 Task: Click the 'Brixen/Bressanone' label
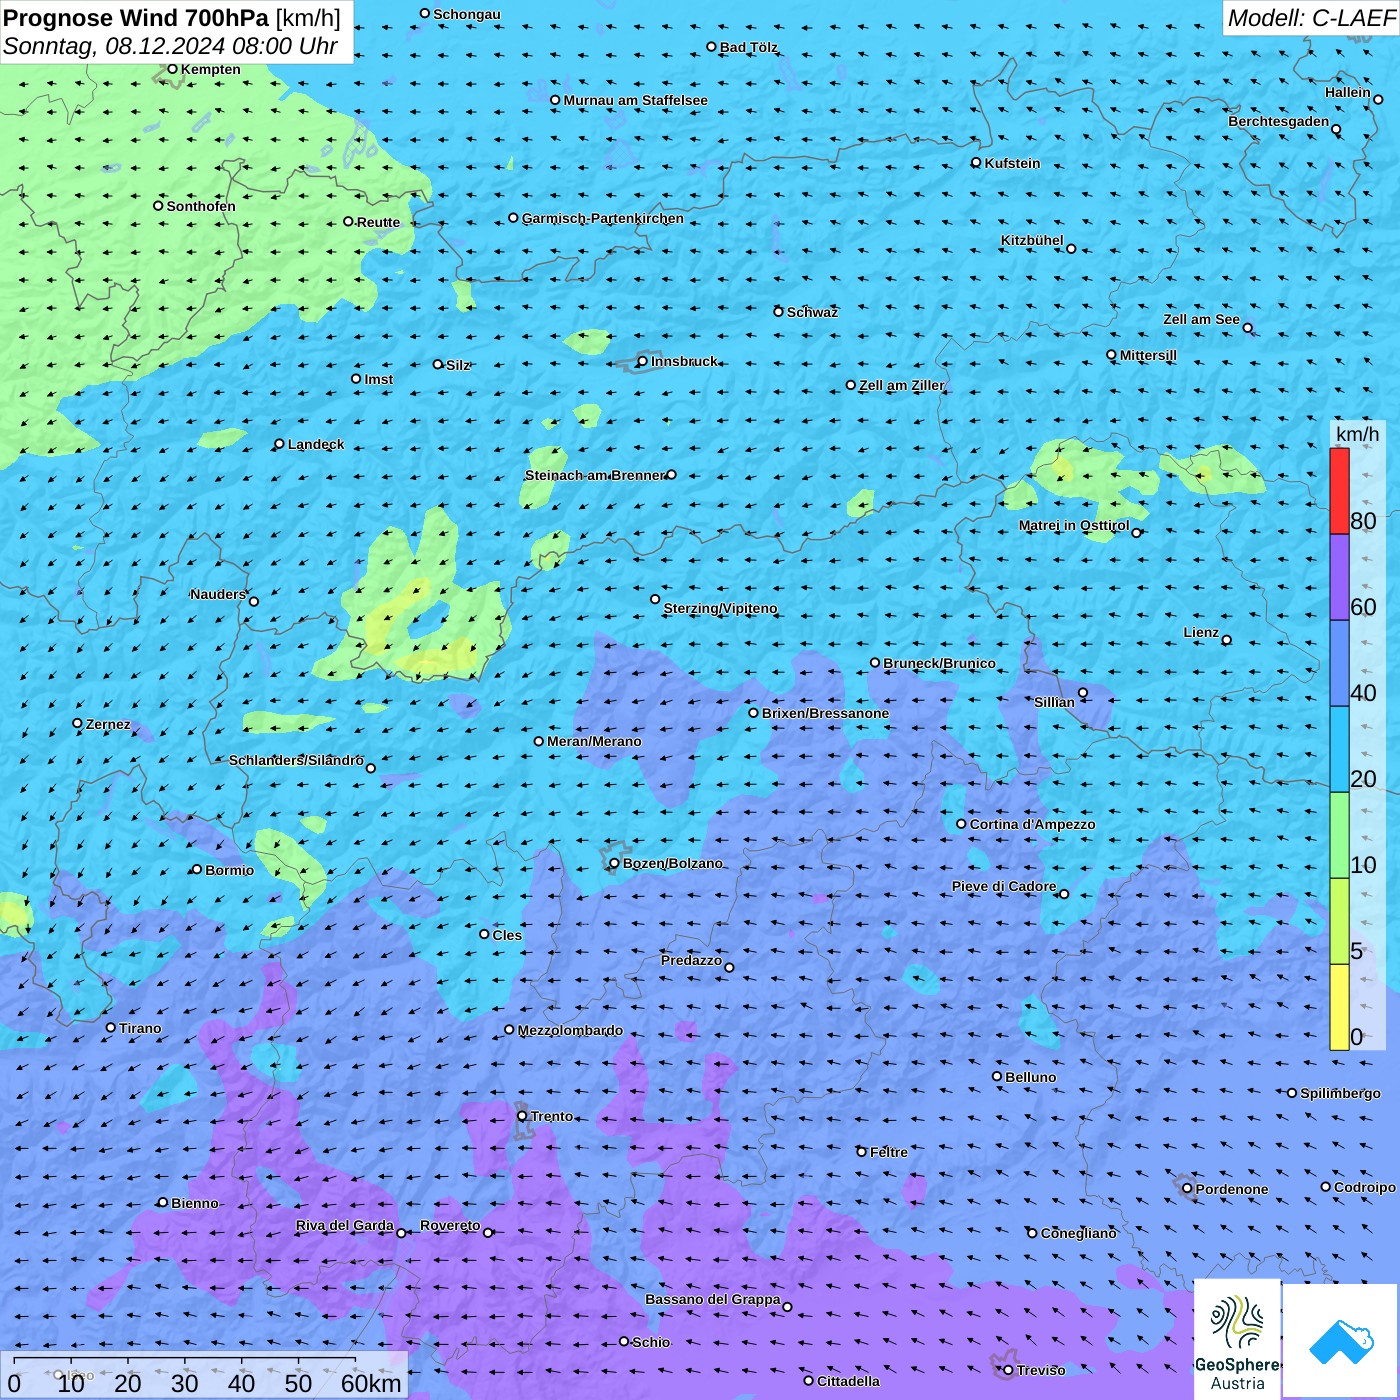[x=825, y=713]
